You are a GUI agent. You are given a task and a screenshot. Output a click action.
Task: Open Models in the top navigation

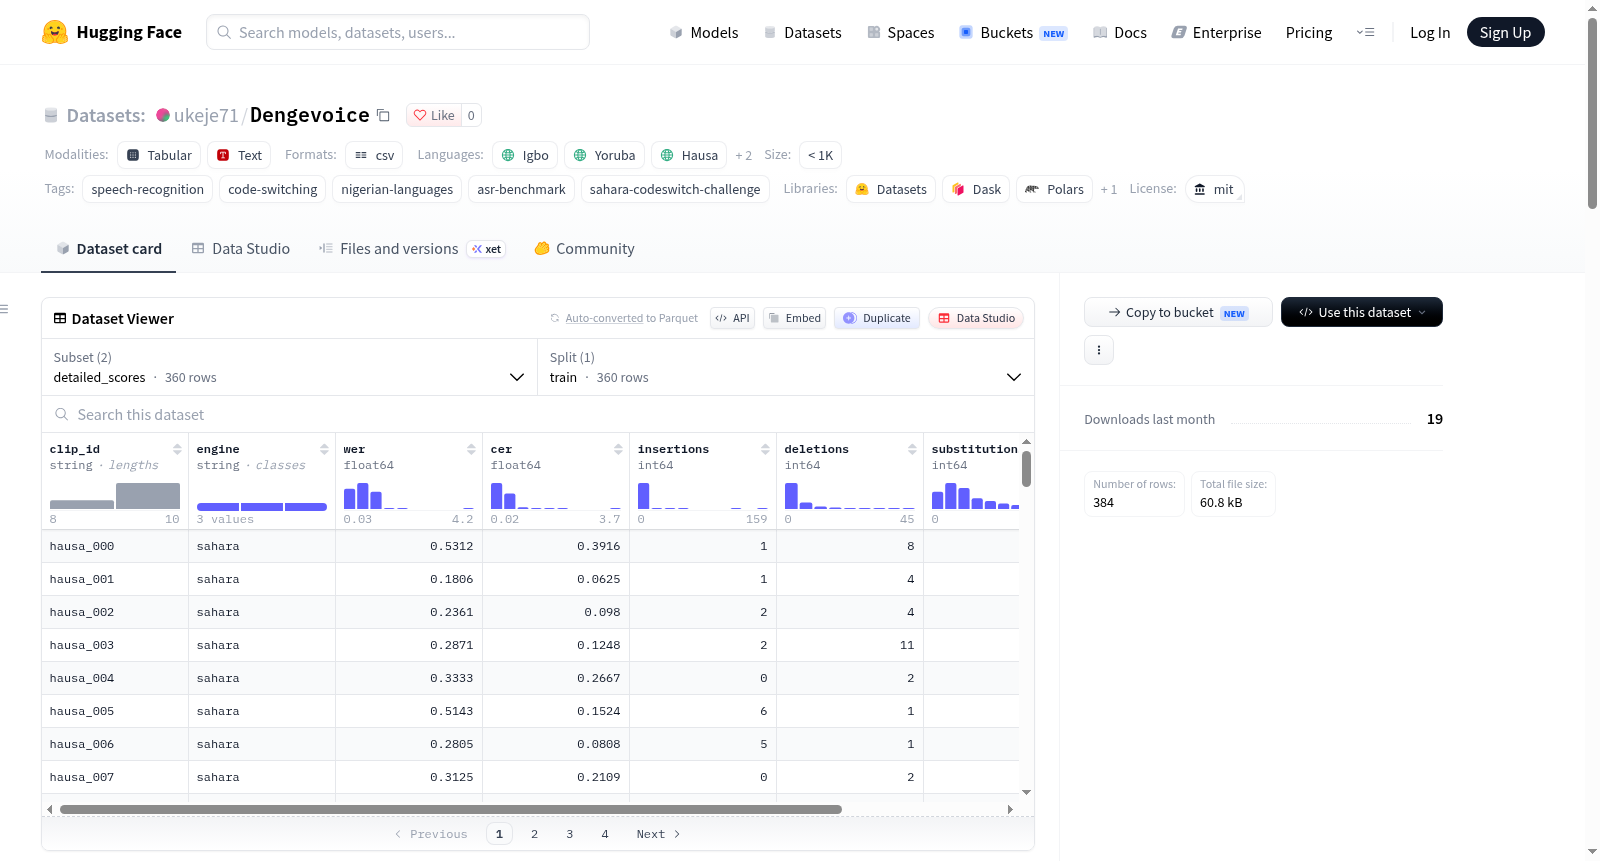[x=704, y=32]
